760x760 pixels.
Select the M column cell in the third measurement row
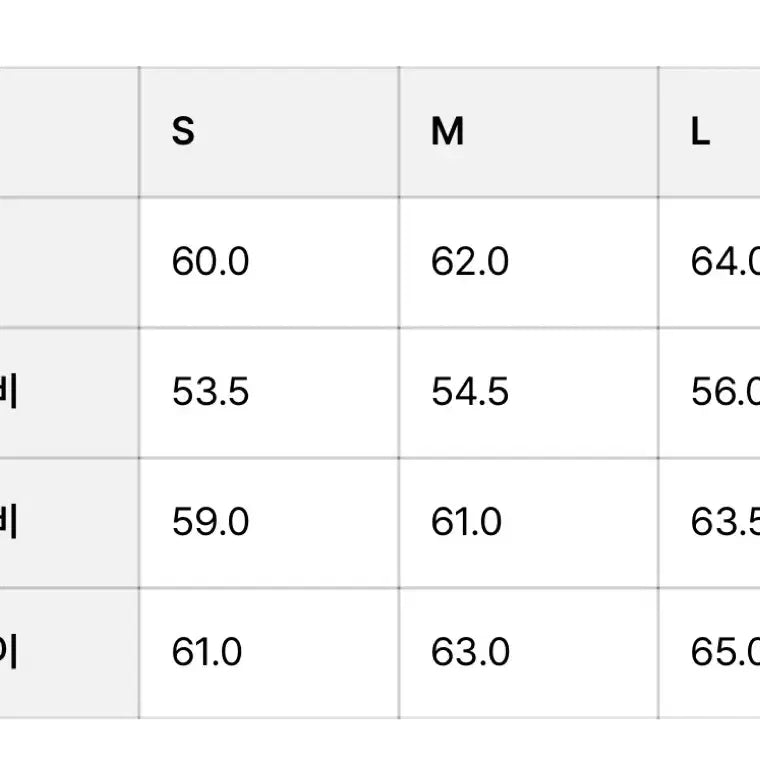[x=529, y=522]
